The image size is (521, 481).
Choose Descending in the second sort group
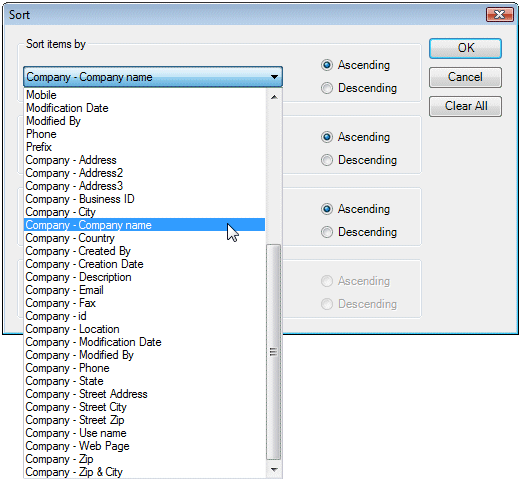(x=359, y=160)
